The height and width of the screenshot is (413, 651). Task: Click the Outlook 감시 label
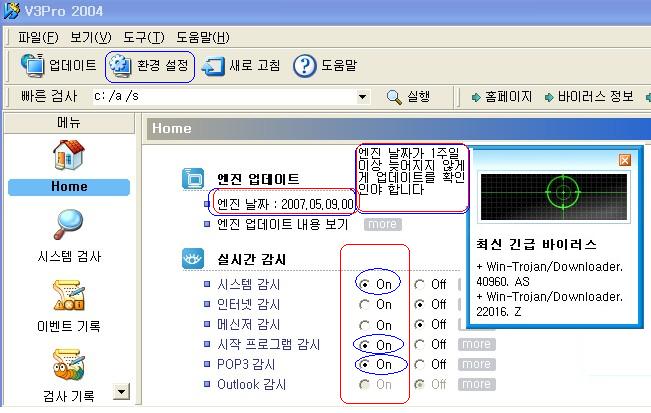coord(252,384)
